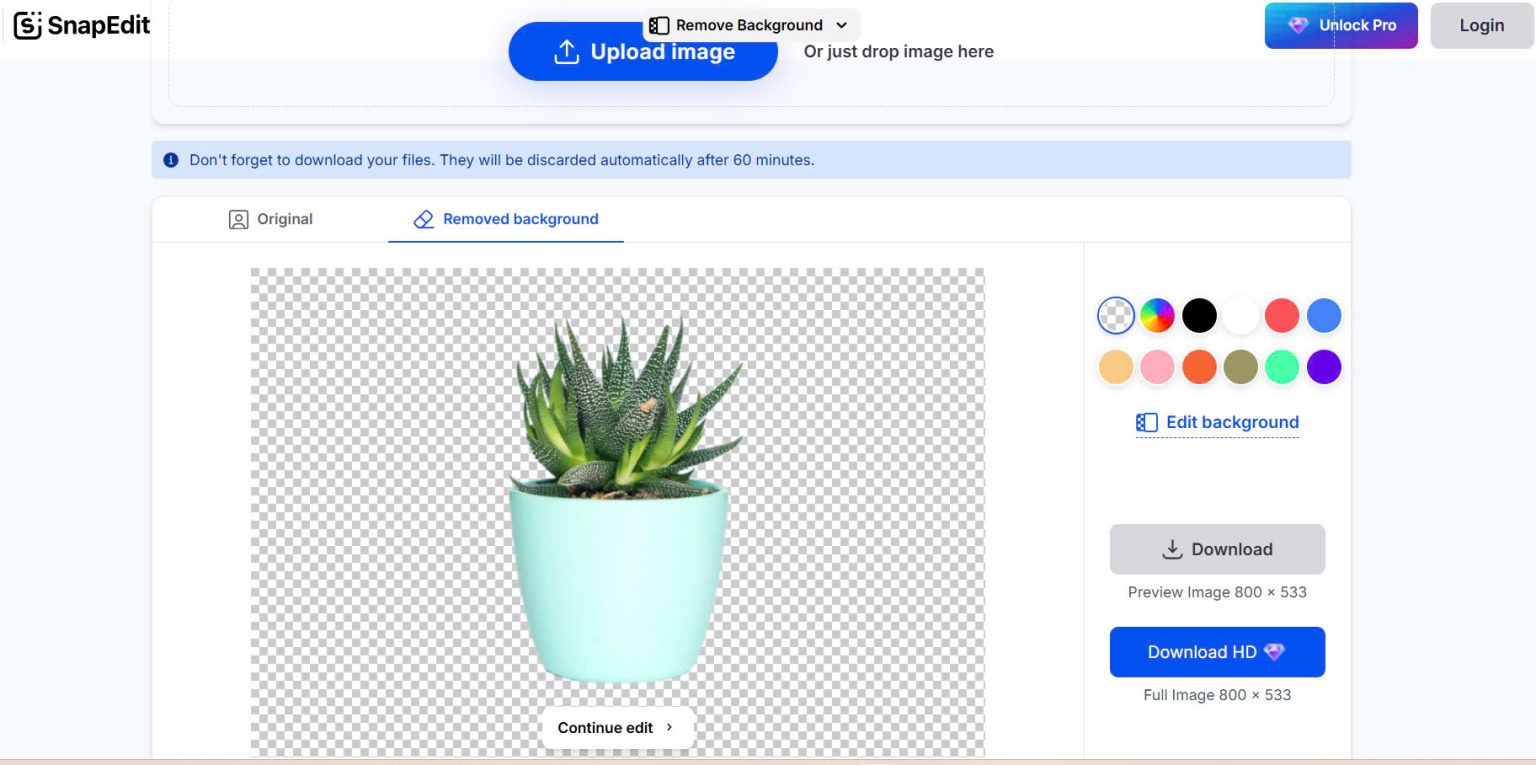
Task: Click the diamond icon on Download HD
Action: [x=1274, y=652]
